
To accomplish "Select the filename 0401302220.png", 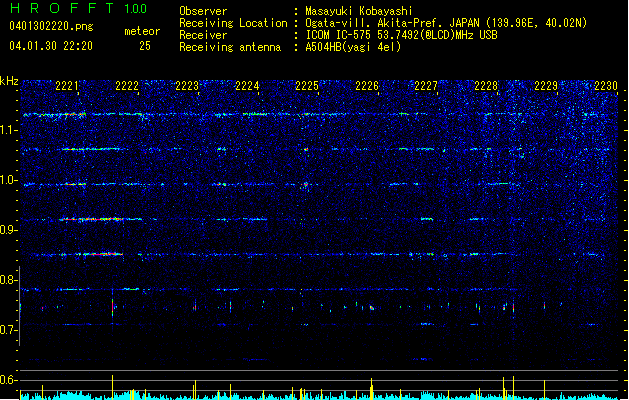I will [x=51, y=26].
